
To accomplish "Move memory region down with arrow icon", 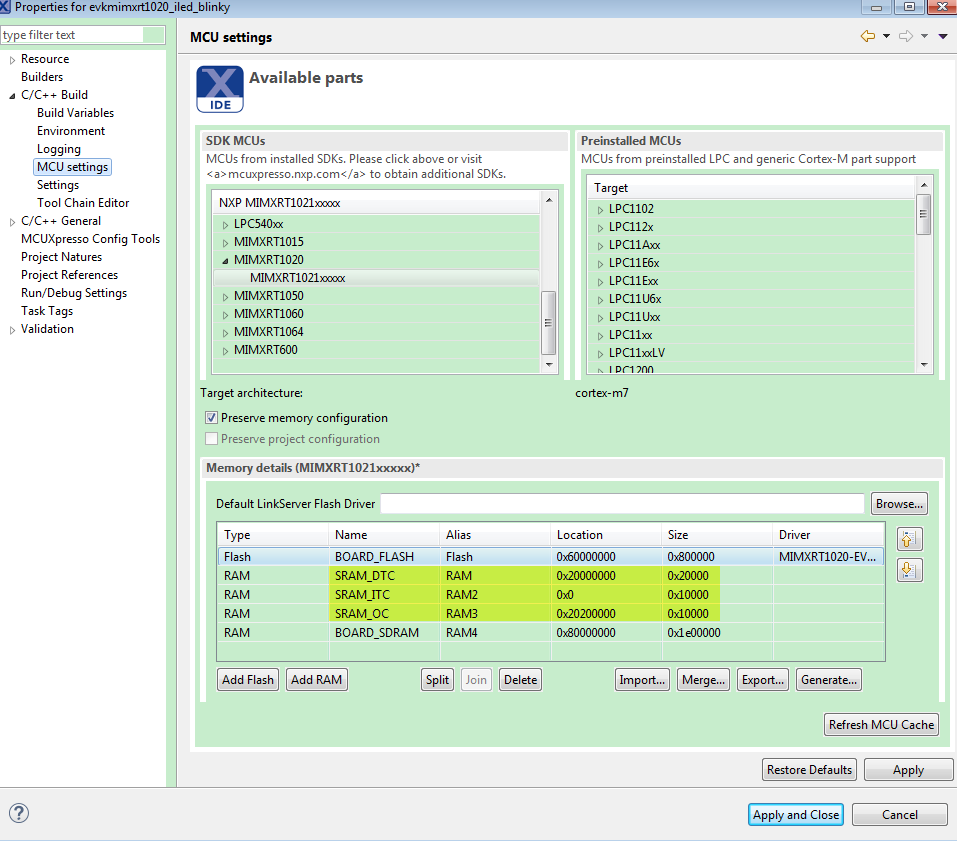I will [x=909, y=570].
